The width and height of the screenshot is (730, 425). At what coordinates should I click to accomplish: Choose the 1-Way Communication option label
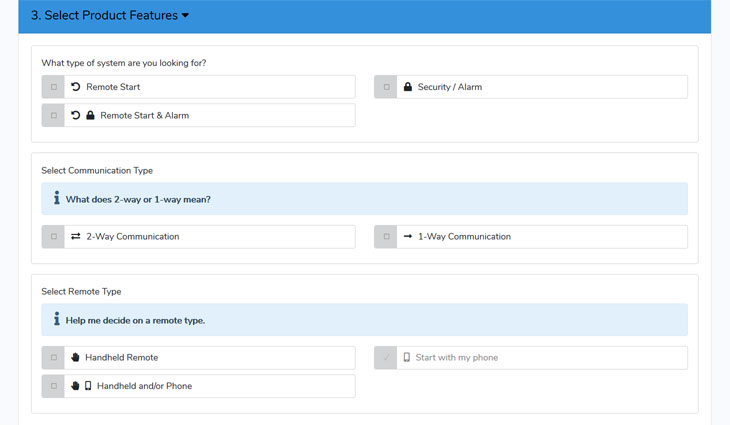pos(464,236)
